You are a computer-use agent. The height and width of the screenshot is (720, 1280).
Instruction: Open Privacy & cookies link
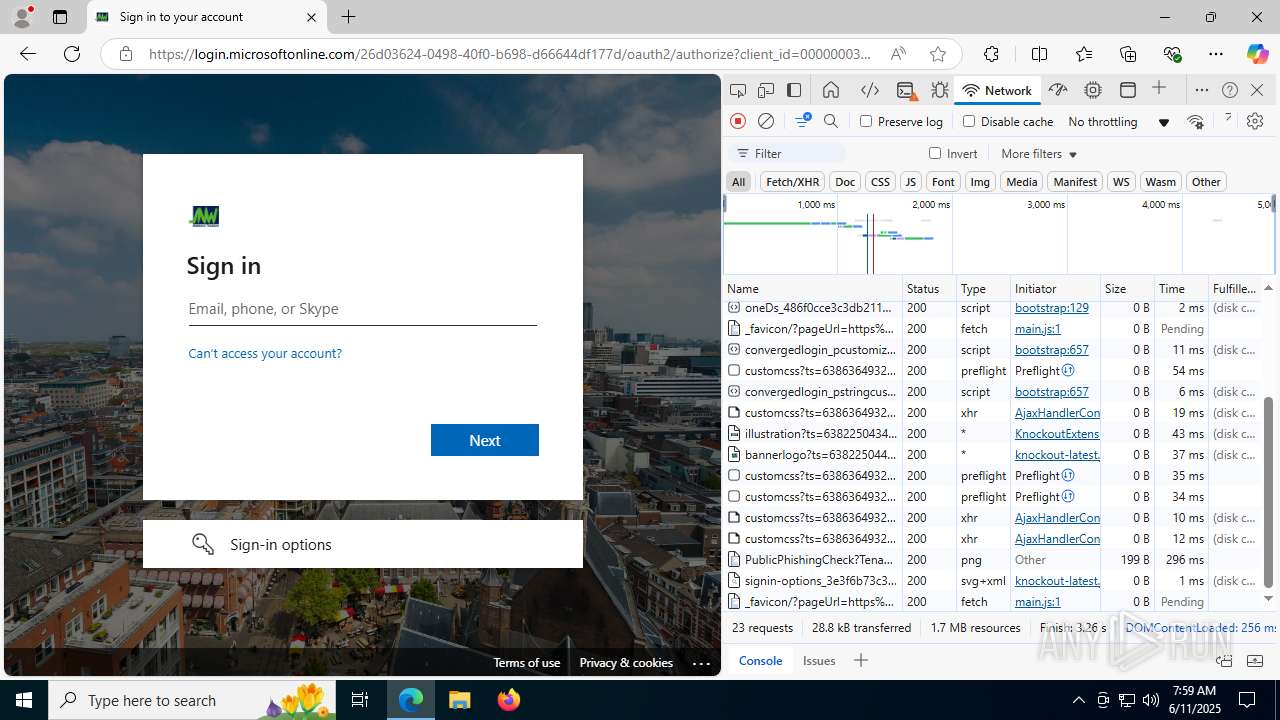tap(626, 663)
